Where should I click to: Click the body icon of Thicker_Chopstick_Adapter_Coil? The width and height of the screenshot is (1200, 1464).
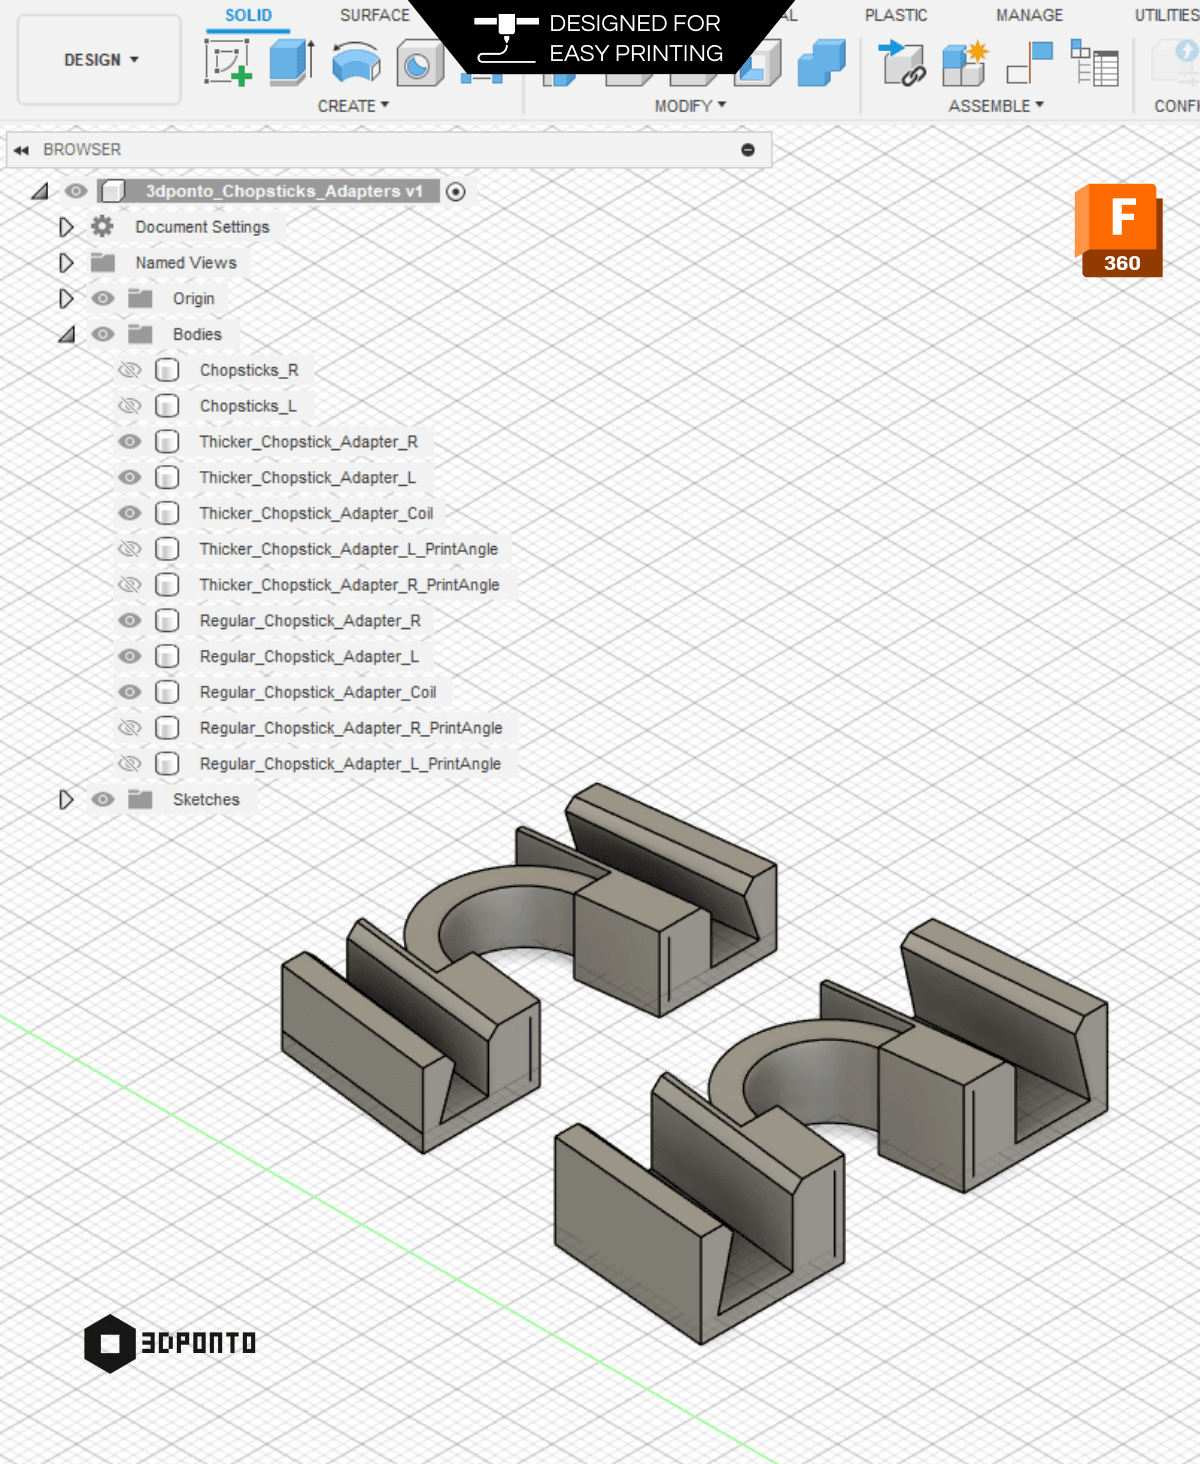point(167,513)
